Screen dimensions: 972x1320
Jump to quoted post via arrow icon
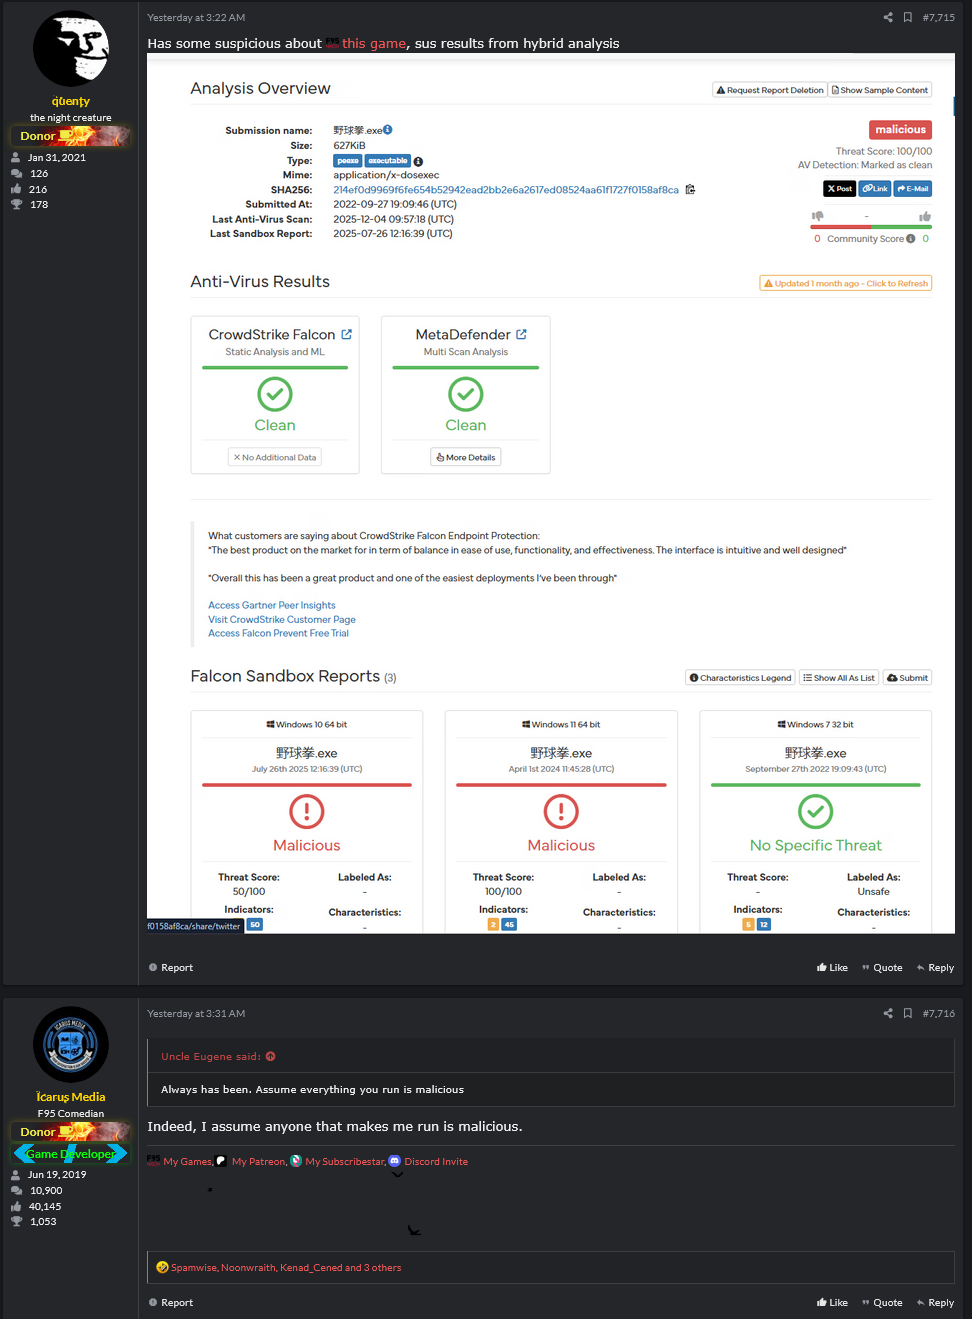tap(271, 1056)
